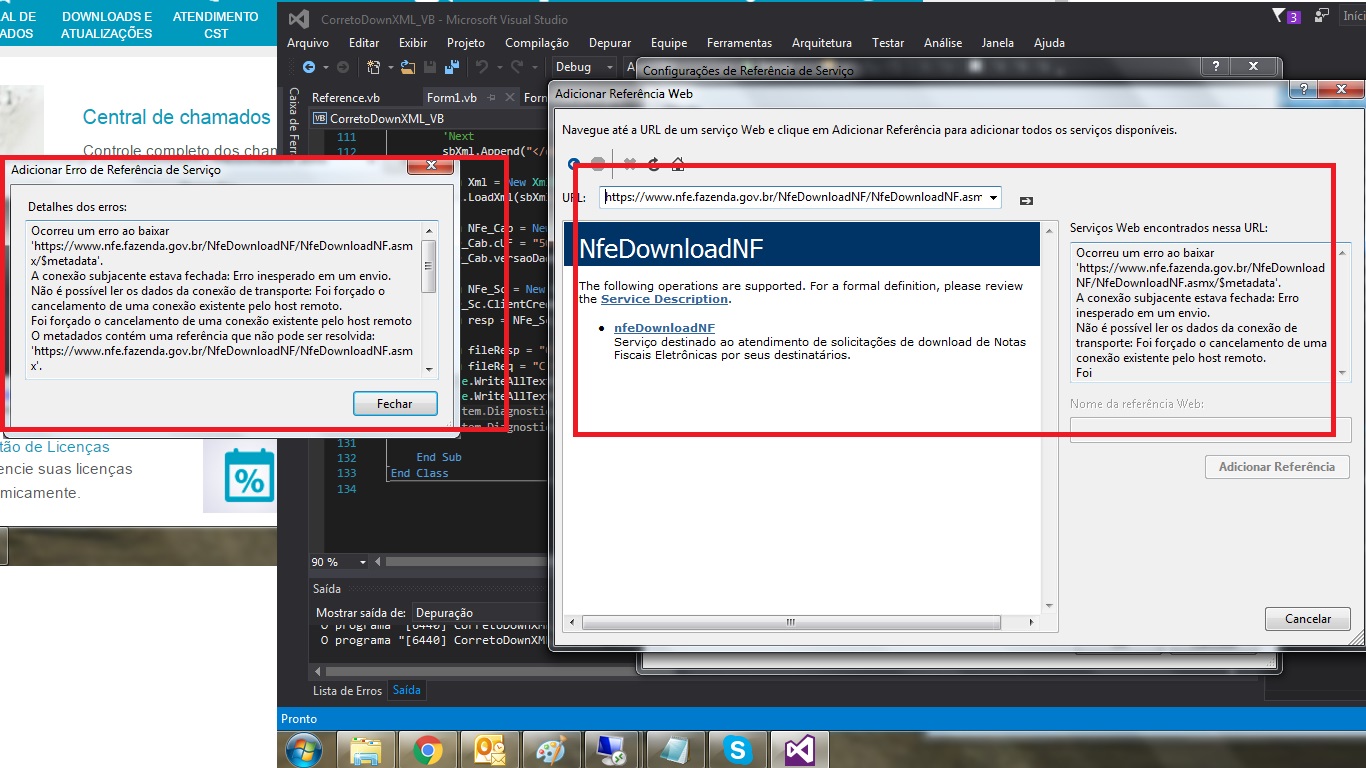The height and width of the screenshot is (768, 1366).
Task: Open Paint from taskbar
Action: (x=552, y=750)
